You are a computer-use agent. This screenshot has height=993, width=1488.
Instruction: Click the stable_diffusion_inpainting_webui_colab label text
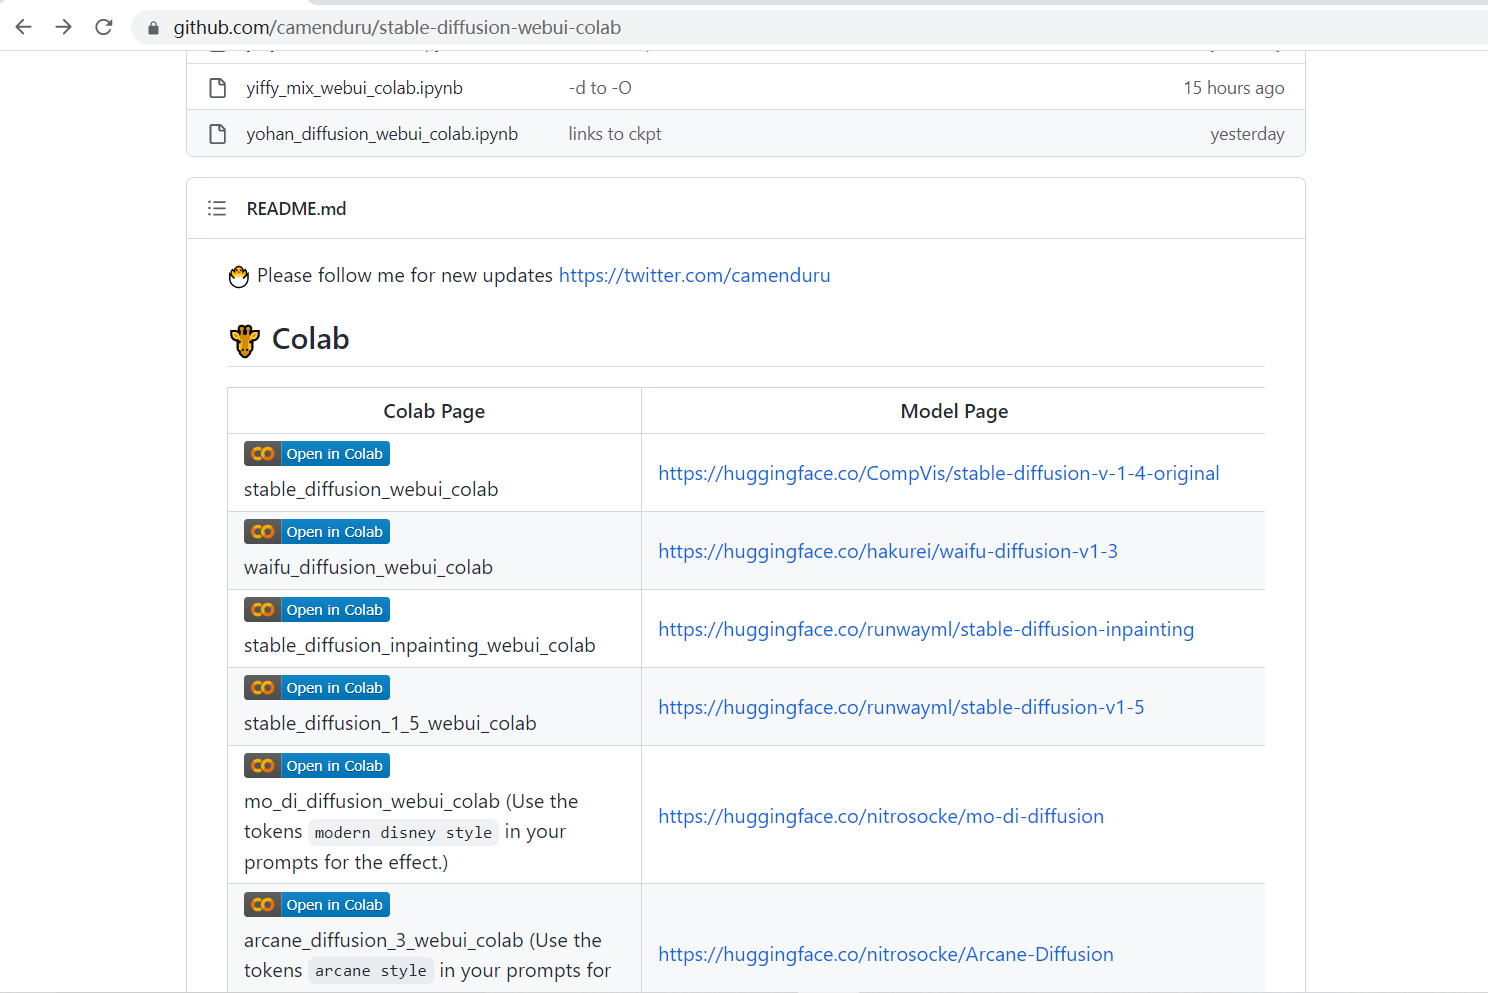tap(420, 645)
